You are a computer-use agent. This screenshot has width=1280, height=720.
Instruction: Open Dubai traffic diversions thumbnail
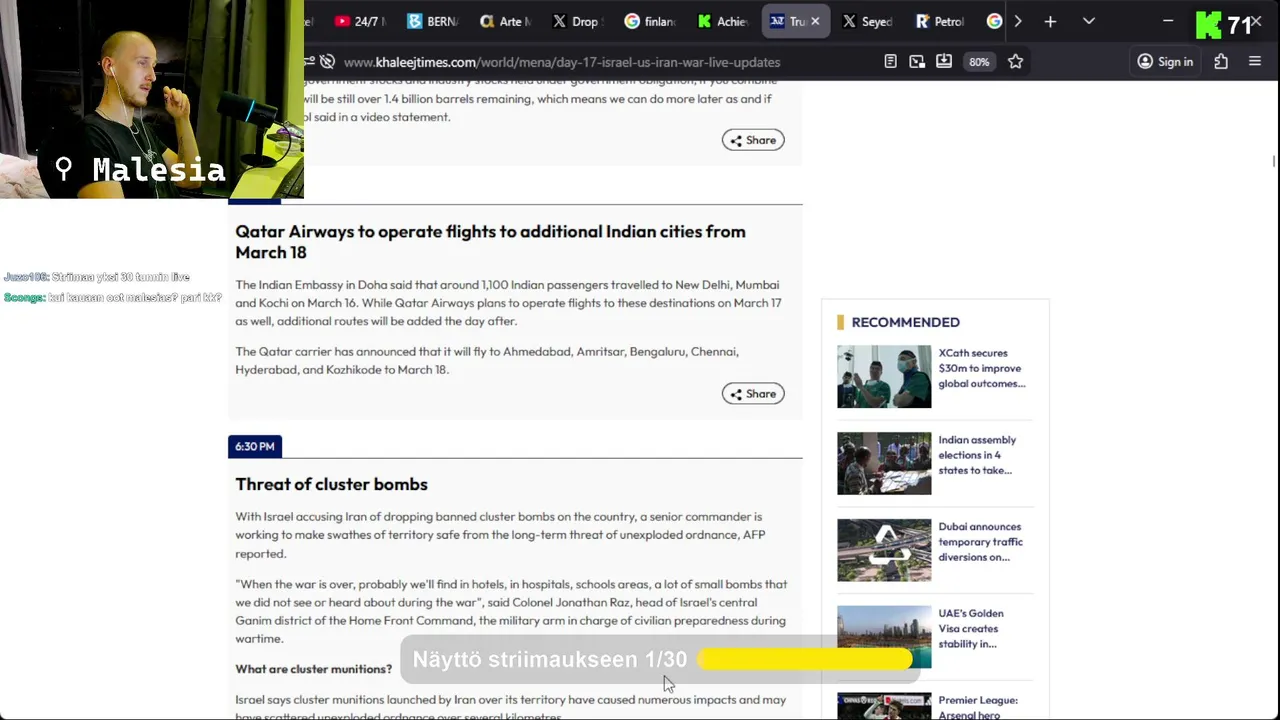pos(884,551)
